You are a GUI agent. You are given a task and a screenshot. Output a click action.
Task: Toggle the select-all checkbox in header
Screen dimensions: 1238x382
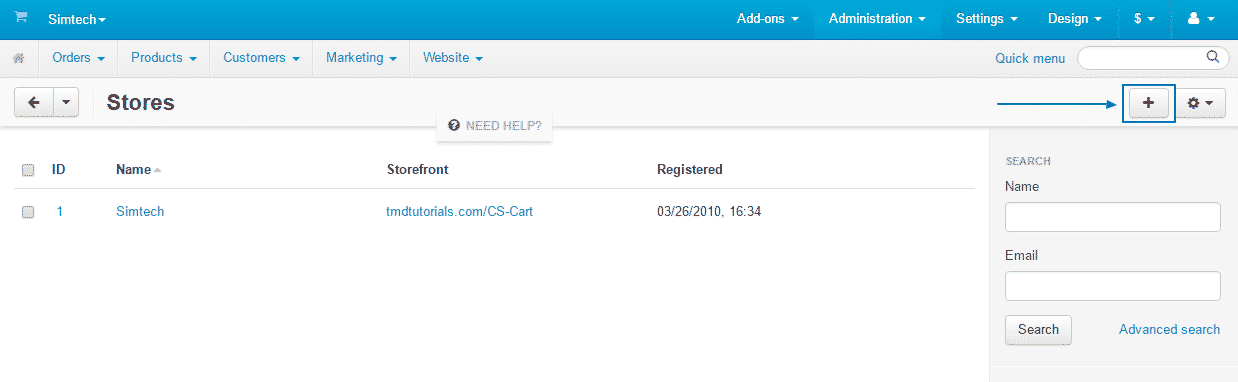point(28,170)
